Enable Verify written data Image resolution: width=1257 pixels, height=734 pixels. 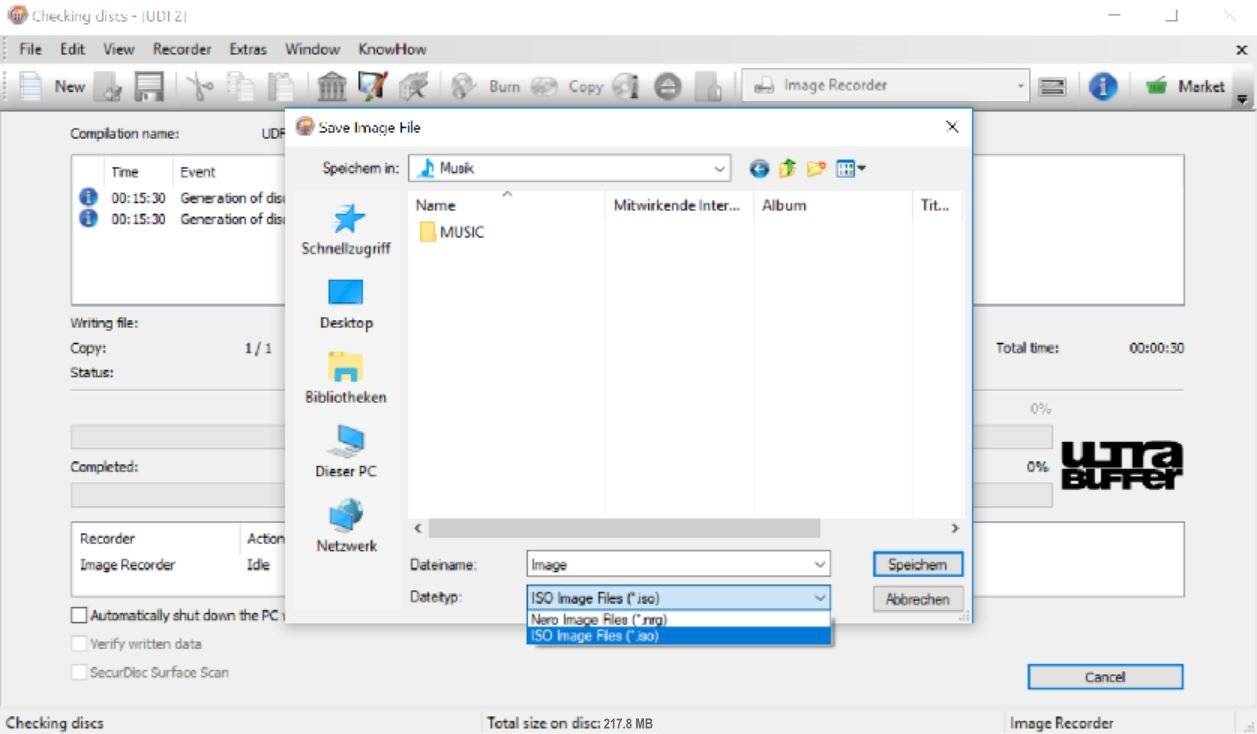79,643
